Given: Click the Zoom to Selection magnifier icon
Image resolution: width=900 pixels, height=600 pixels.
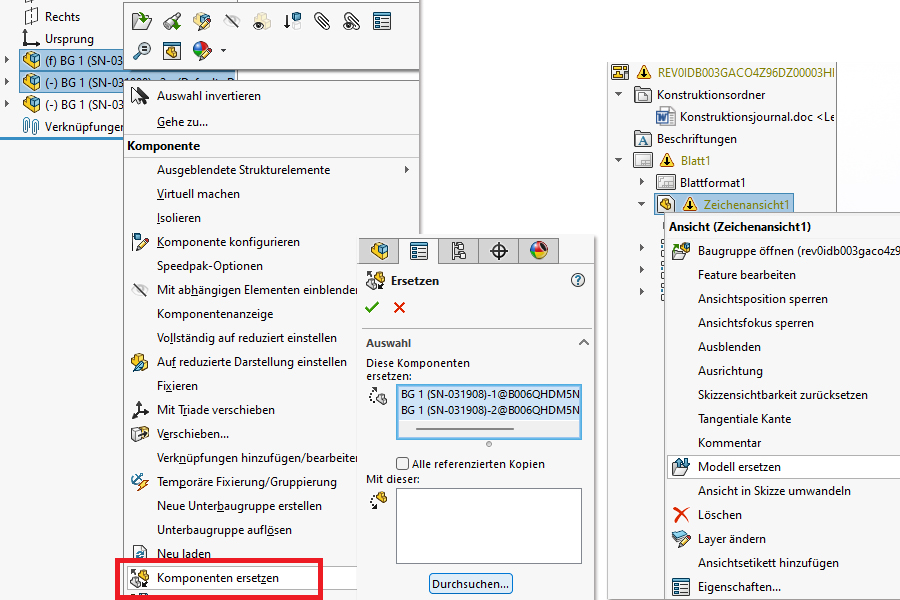Looking at the screenshot, I should click(x=142, y=50).
